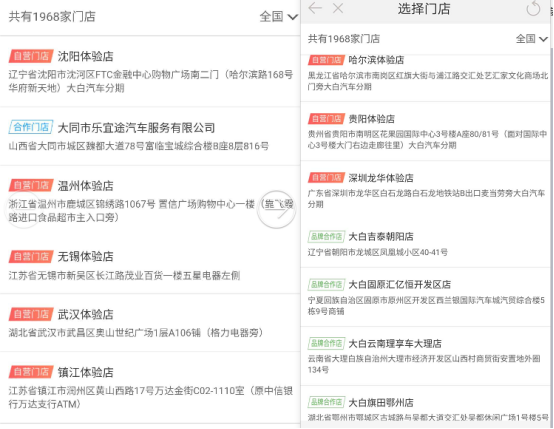The image size is (554, 429).
Task: Click the 自营门店 tag beside 贵阳体验店
Action: [x=326, y=119]
